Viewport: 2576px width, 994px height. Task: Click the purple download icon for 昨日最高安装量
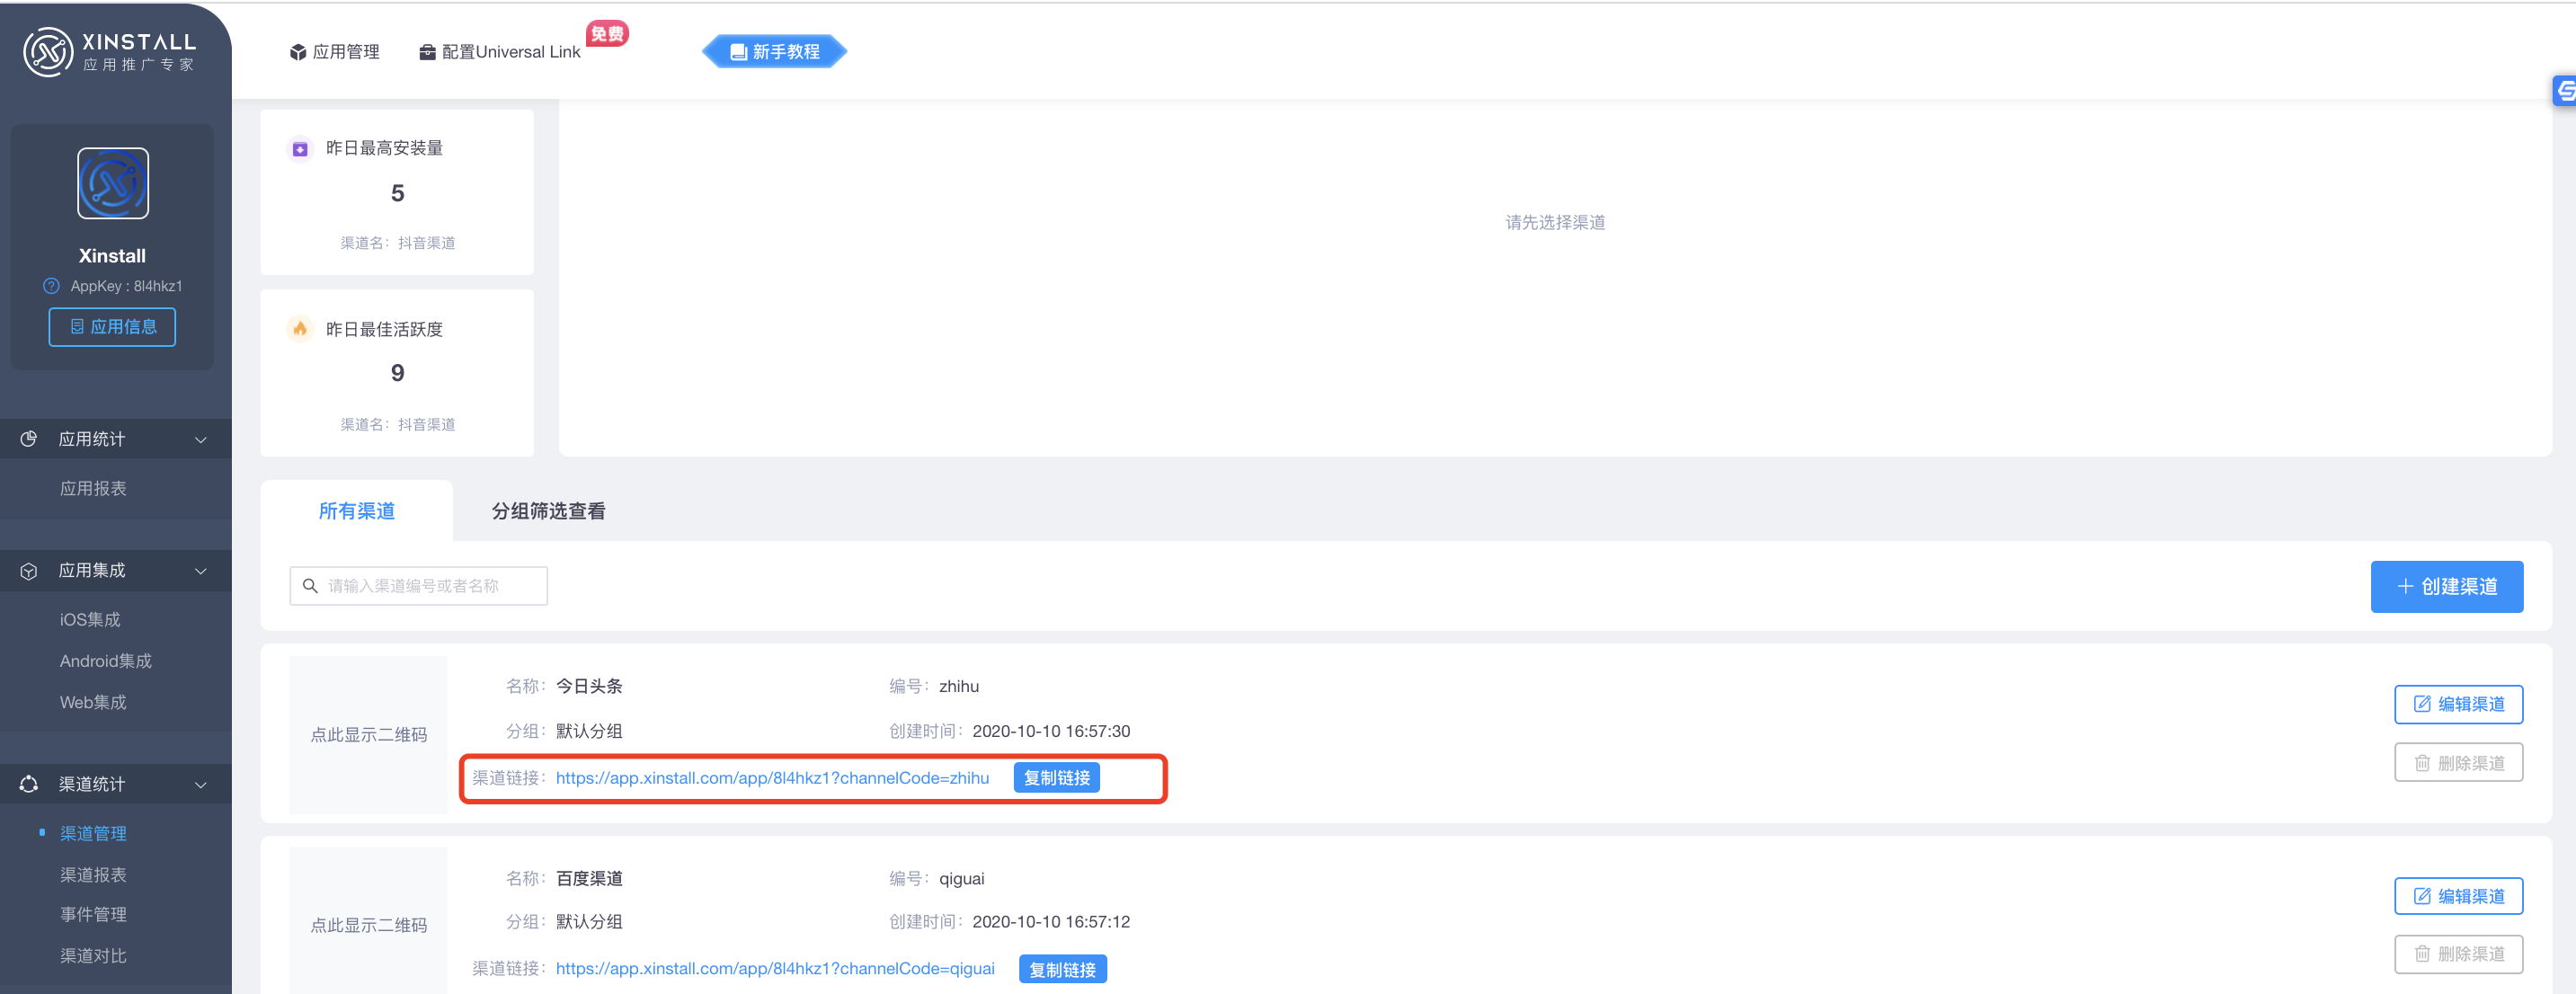pos(300,149)
